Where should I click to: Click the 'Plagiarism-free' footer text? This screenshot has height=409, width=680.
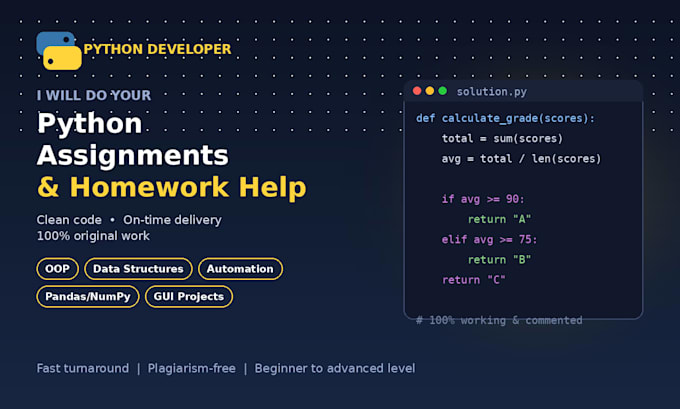click(192, 368)
